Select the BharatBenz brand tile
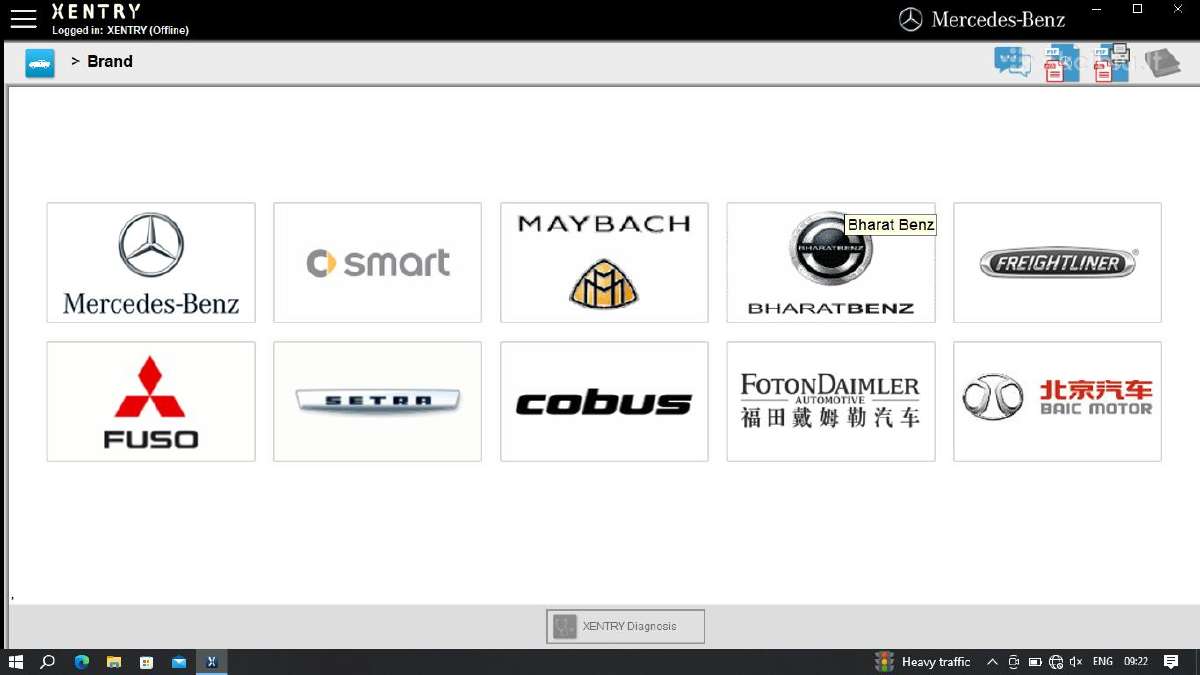1200x675 pixels. click(831, 263)
